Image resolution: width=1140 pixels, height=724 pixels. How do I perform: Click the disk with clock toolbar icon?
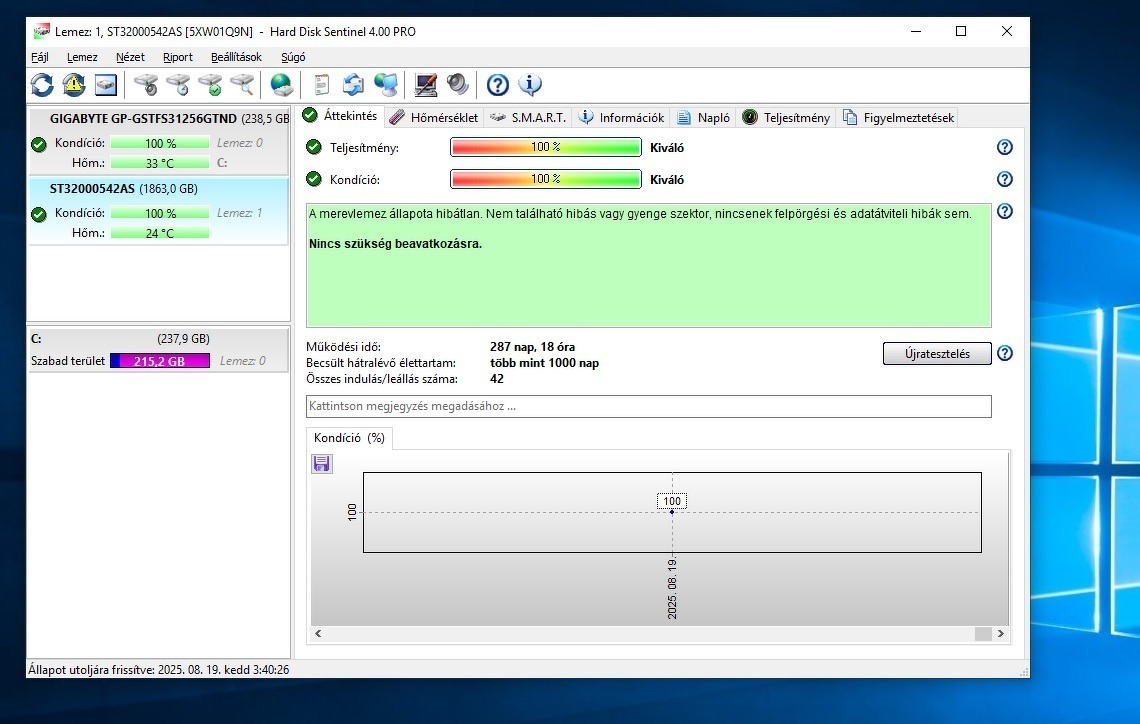coord(178,85)
